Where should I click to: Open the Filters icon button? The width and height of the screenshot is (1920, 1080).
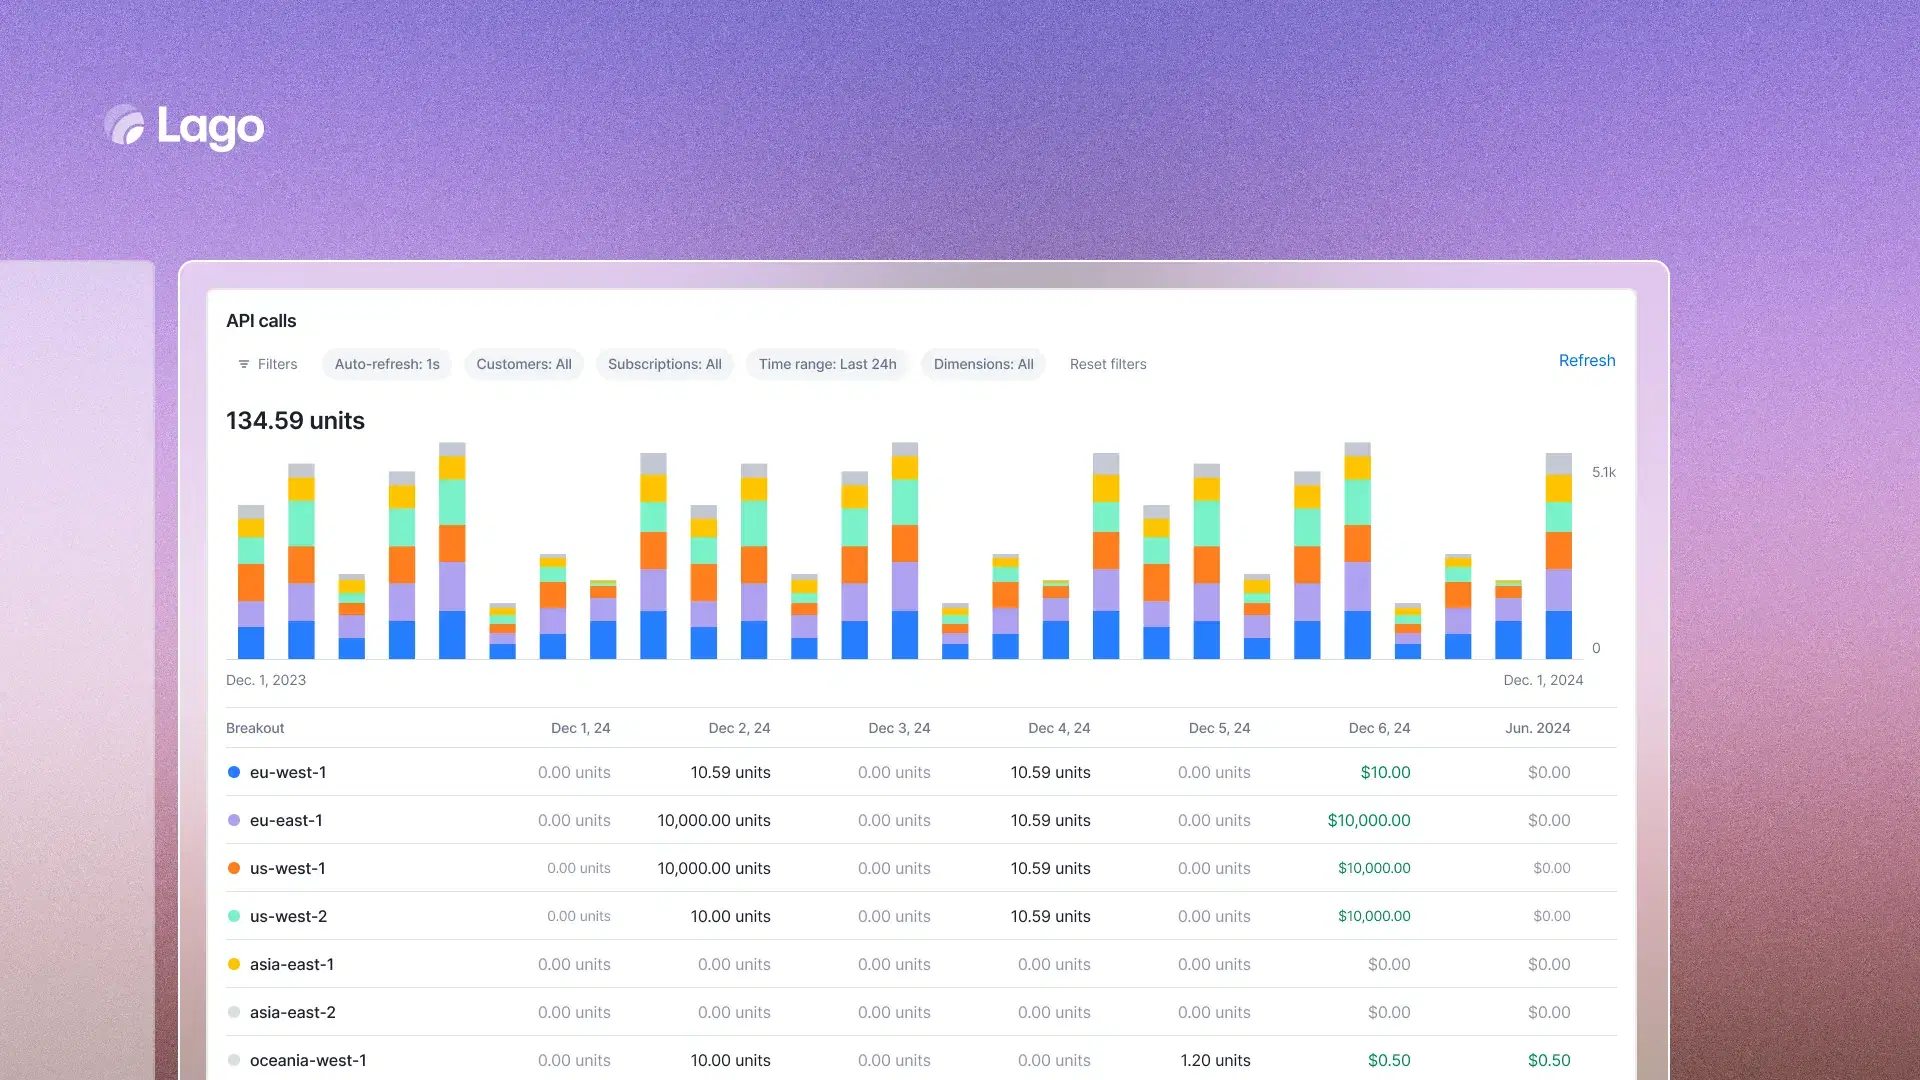[268, 364]
